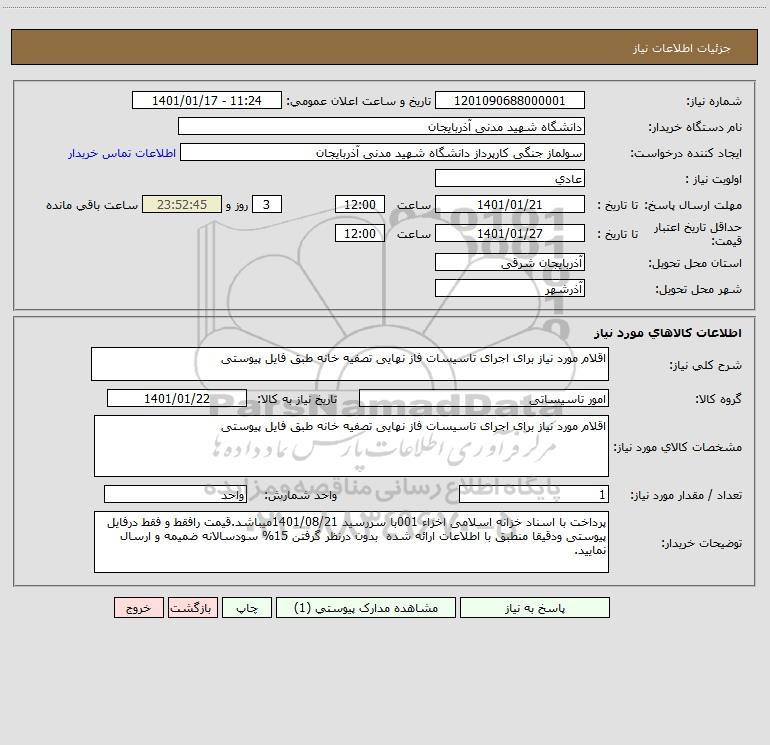Click the 'شماره نیاز:' label

click(714, 101)
